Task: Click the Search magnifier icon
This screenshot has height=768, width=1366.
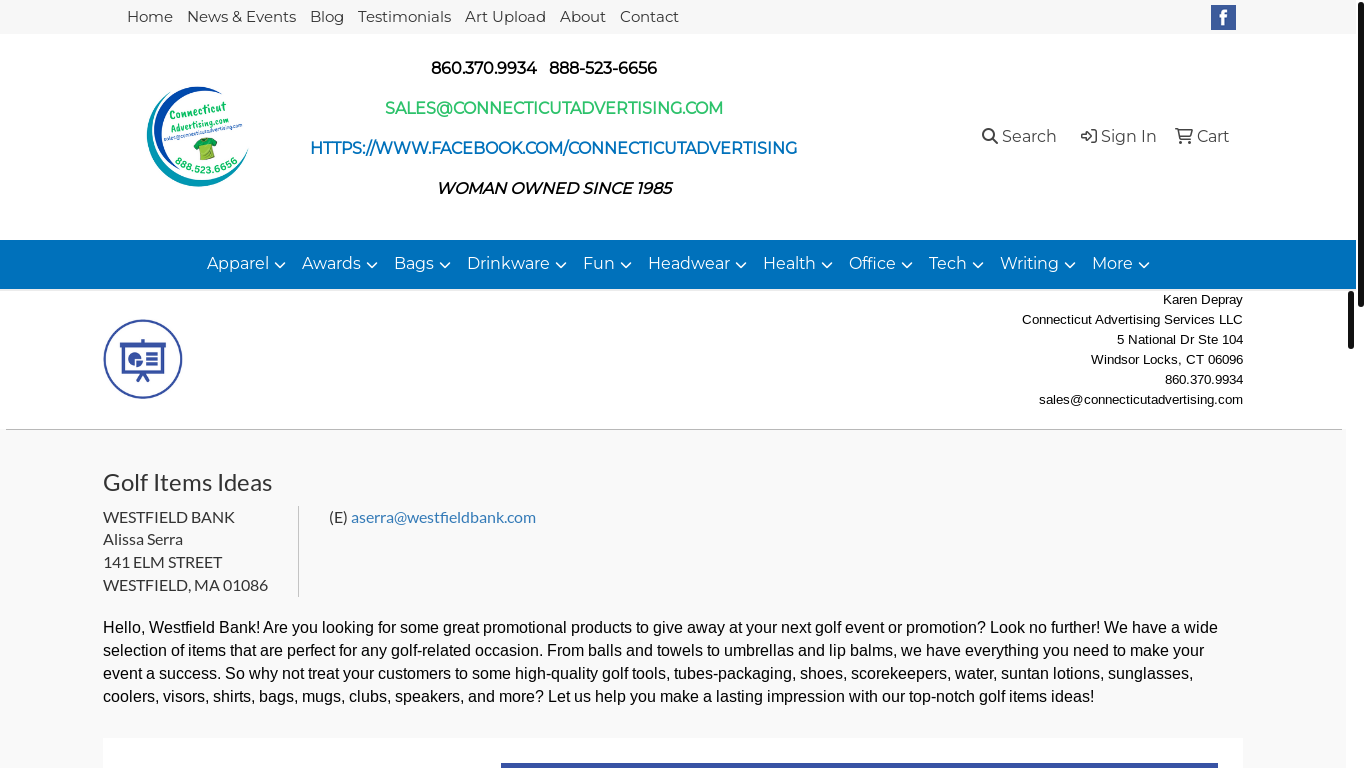Action: point(990,136)
